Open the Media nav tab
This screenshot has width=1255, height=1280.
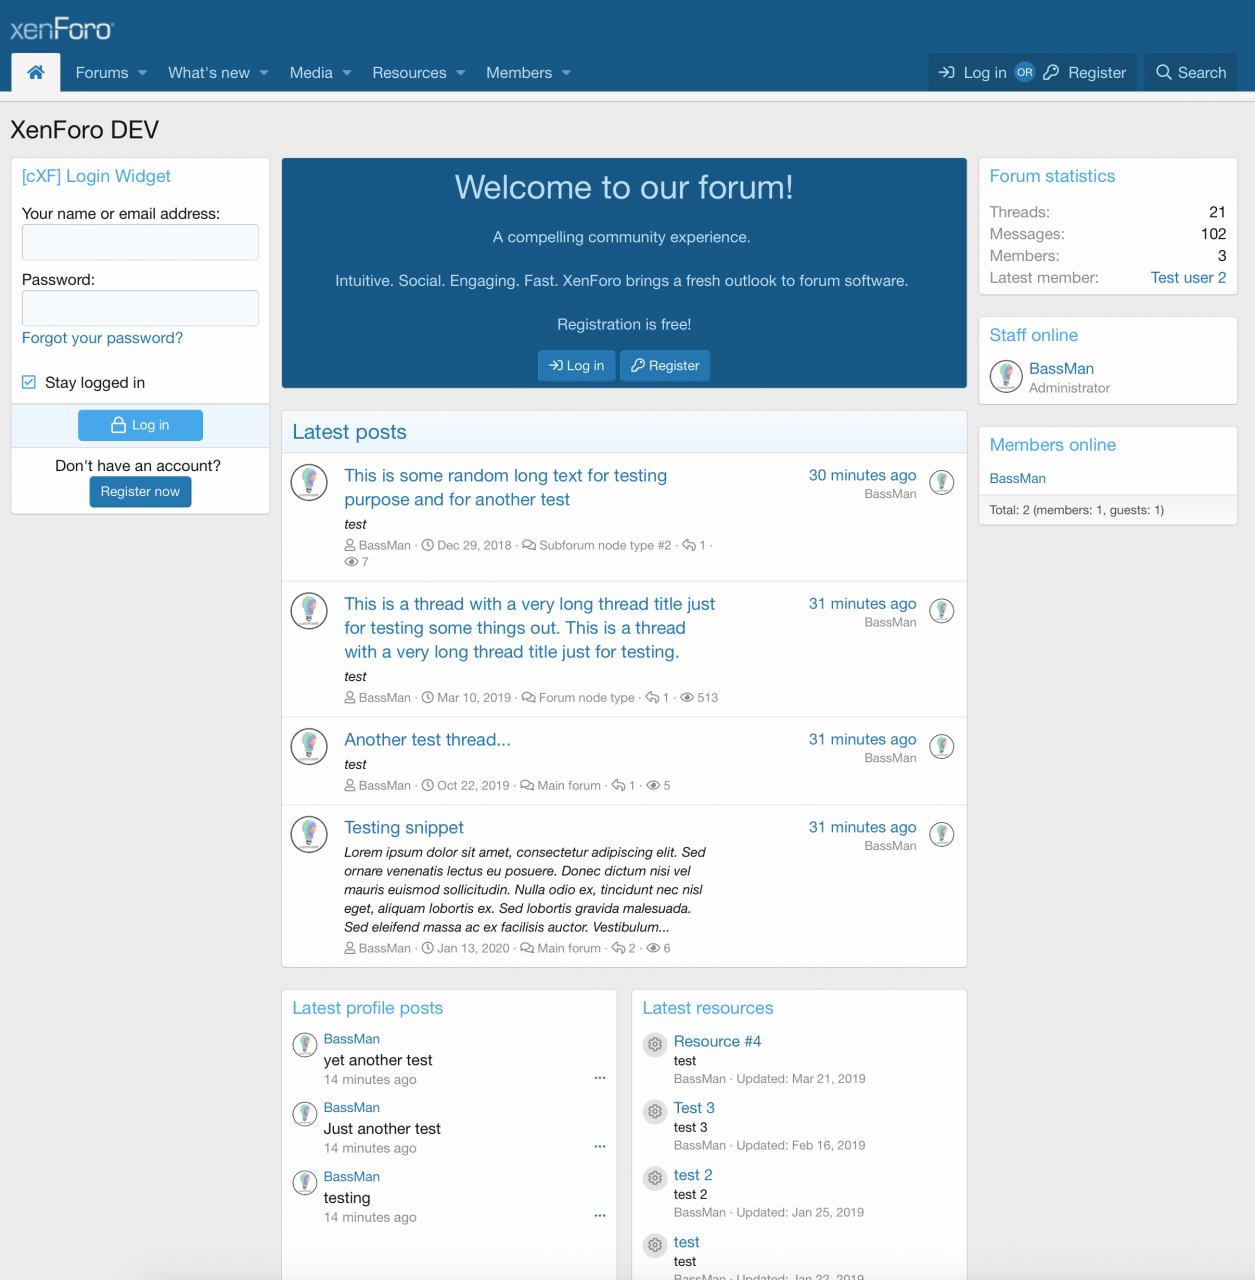[x=311, y=73]
